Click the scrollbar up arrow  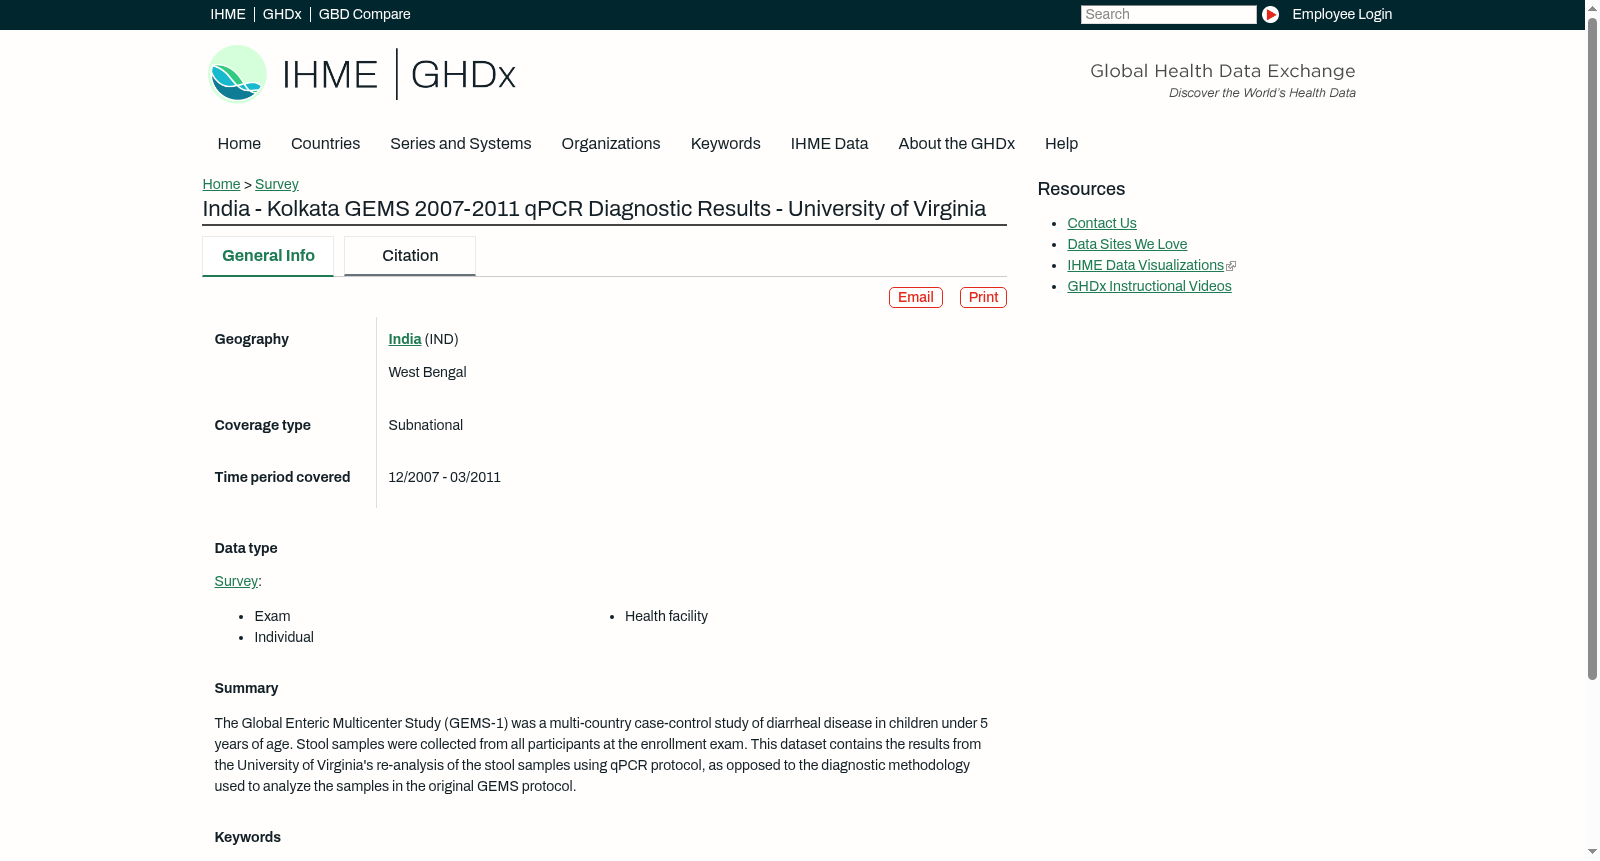tap(1592, 7)
